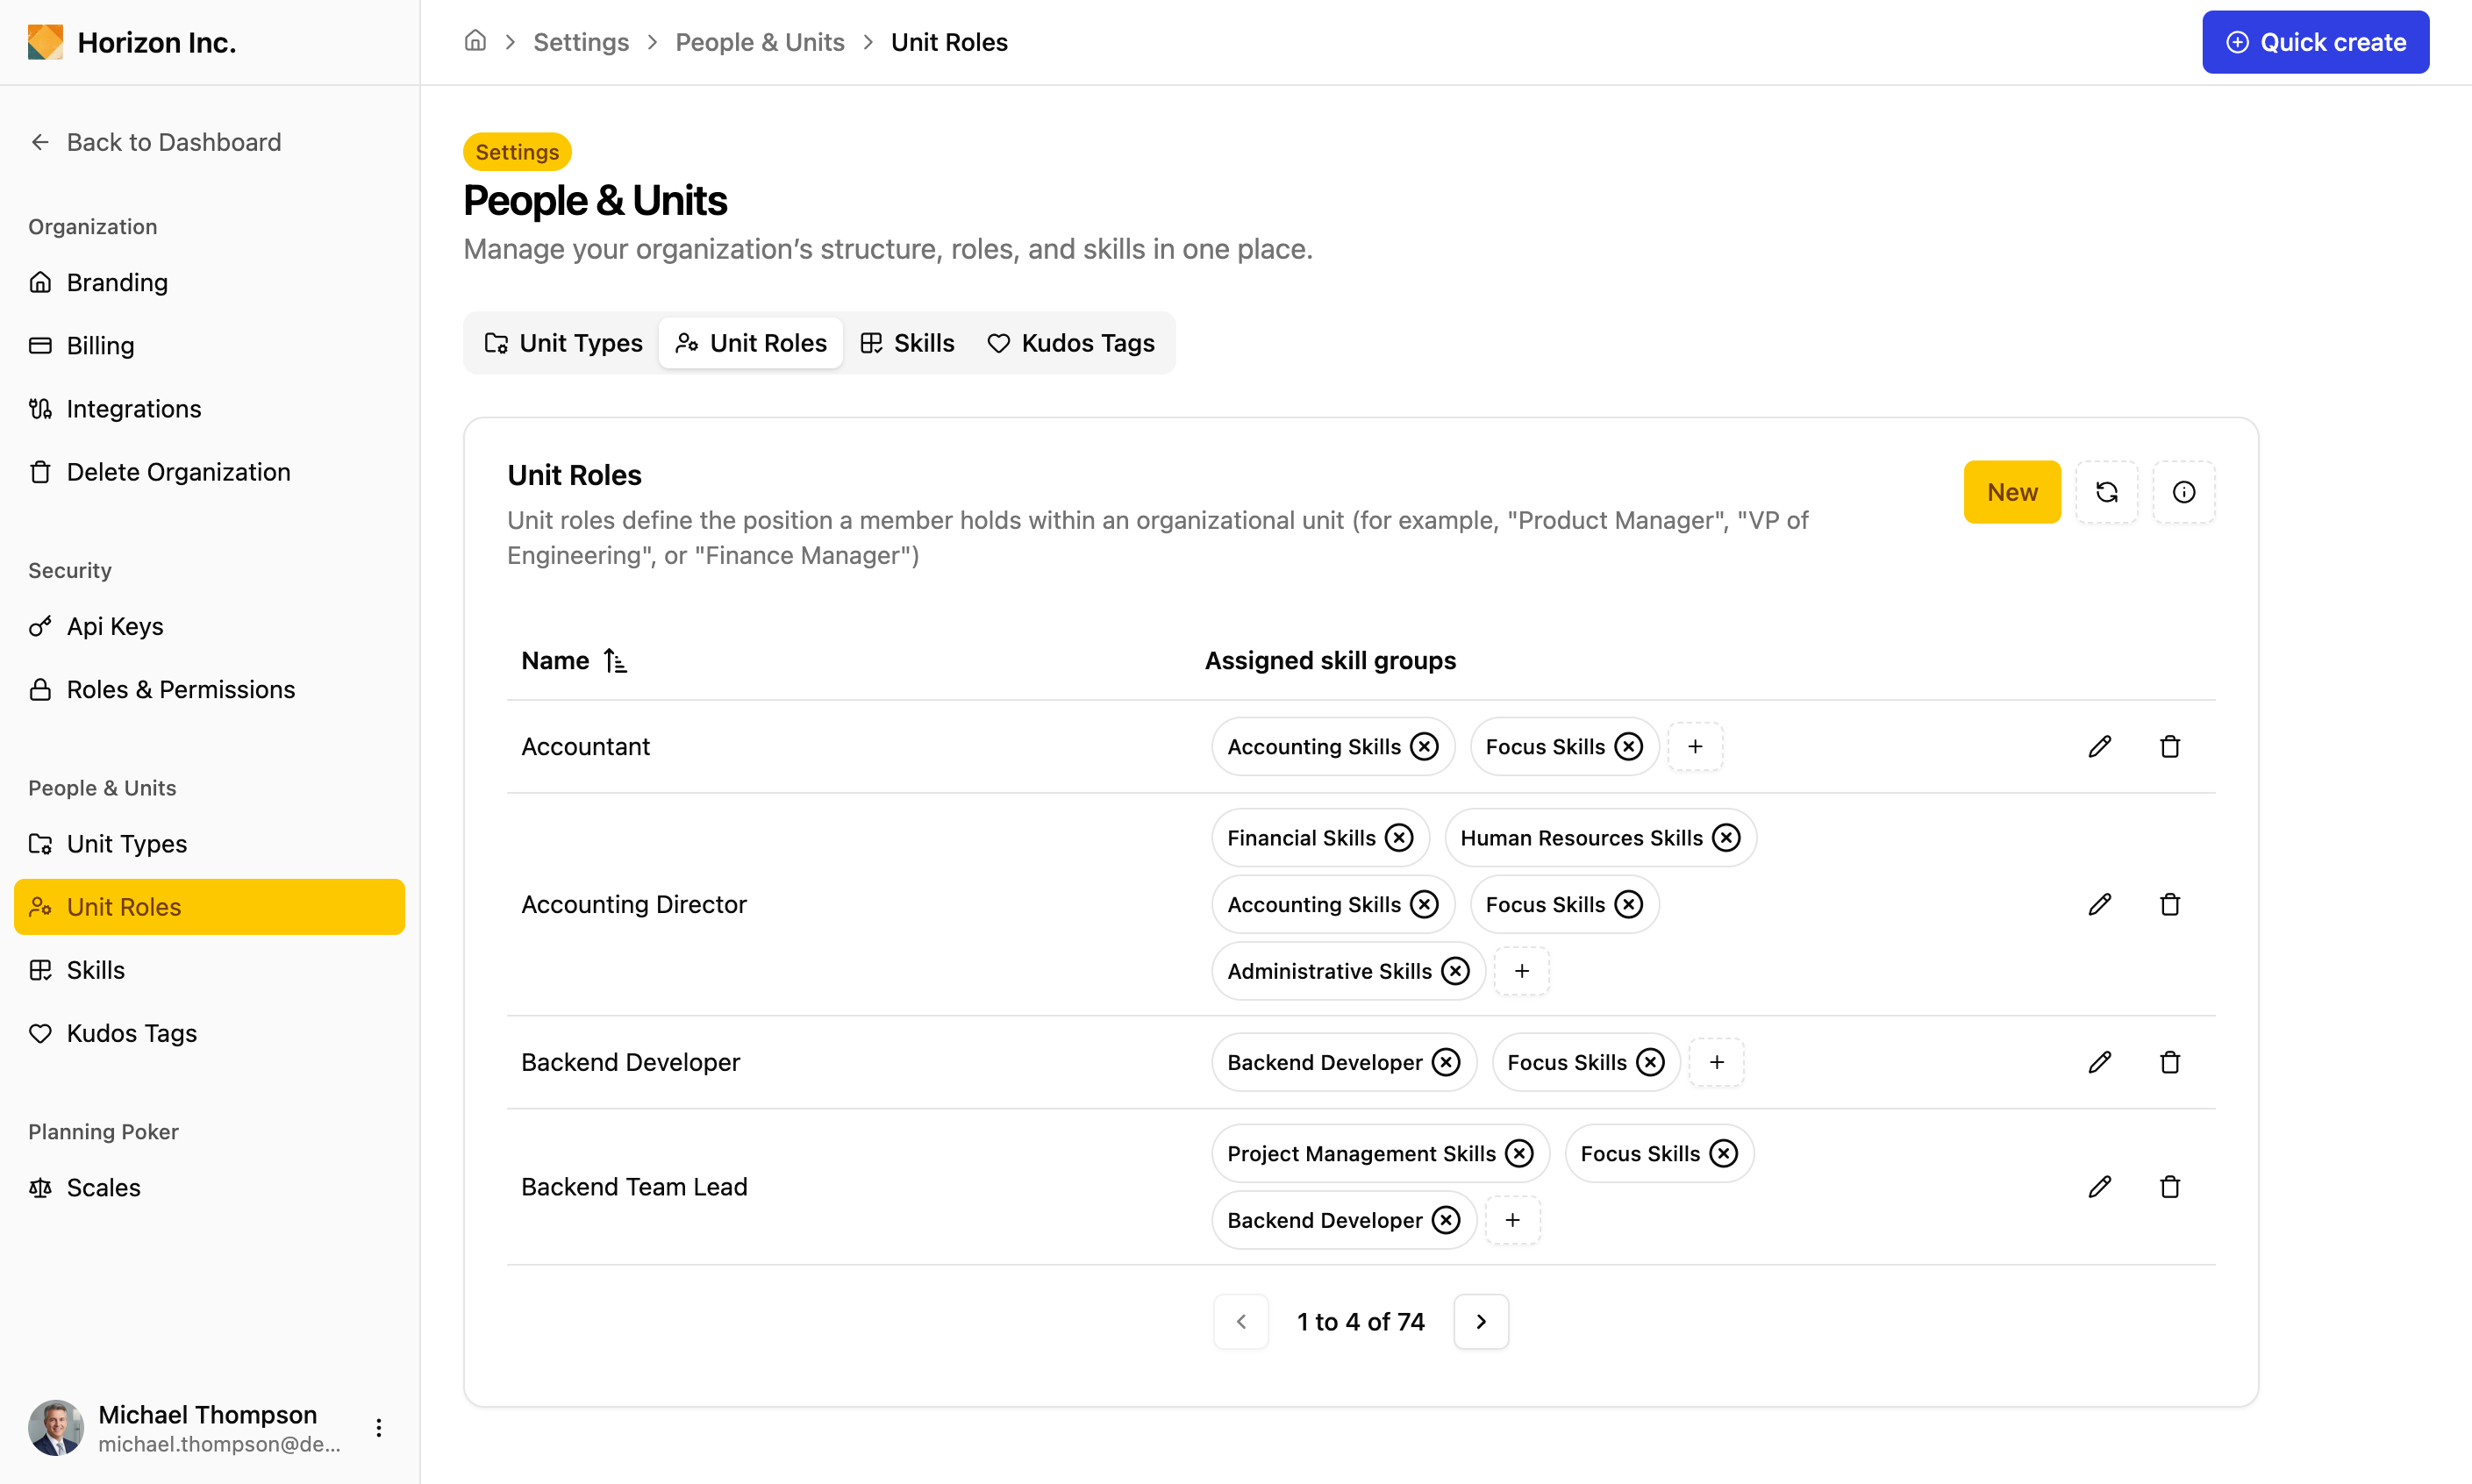Switch to the Unit Types tab
2472x1484 pixels.
pyautogui.click(x=563, y=343)
